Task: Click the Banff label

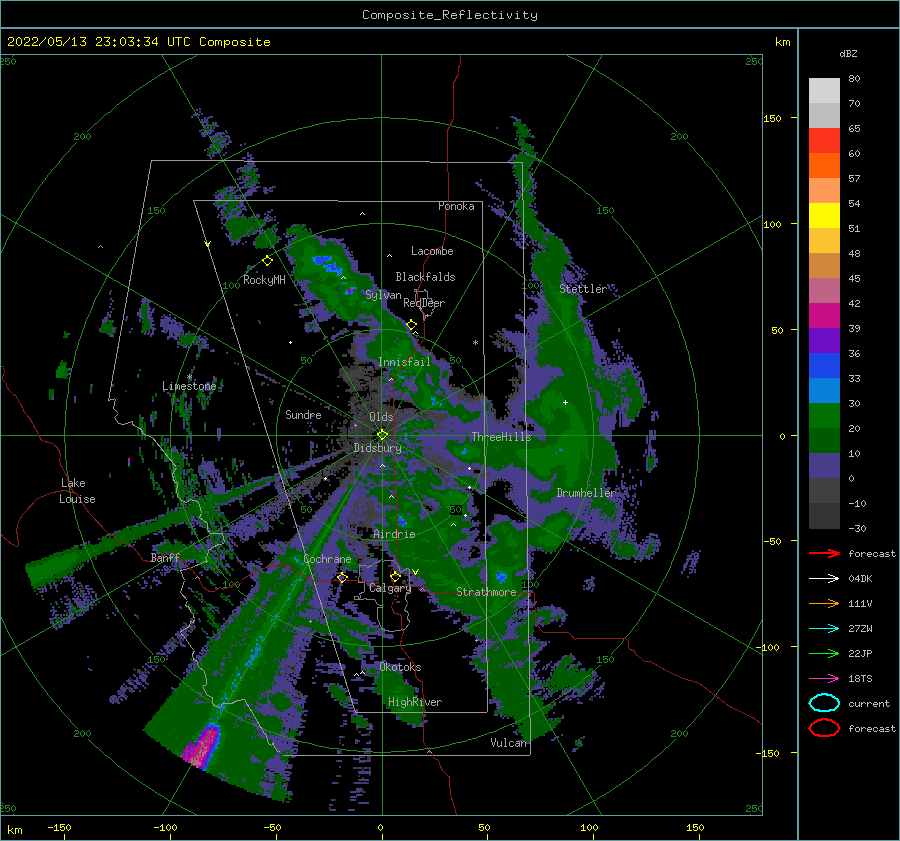Action: pos(165,557)
